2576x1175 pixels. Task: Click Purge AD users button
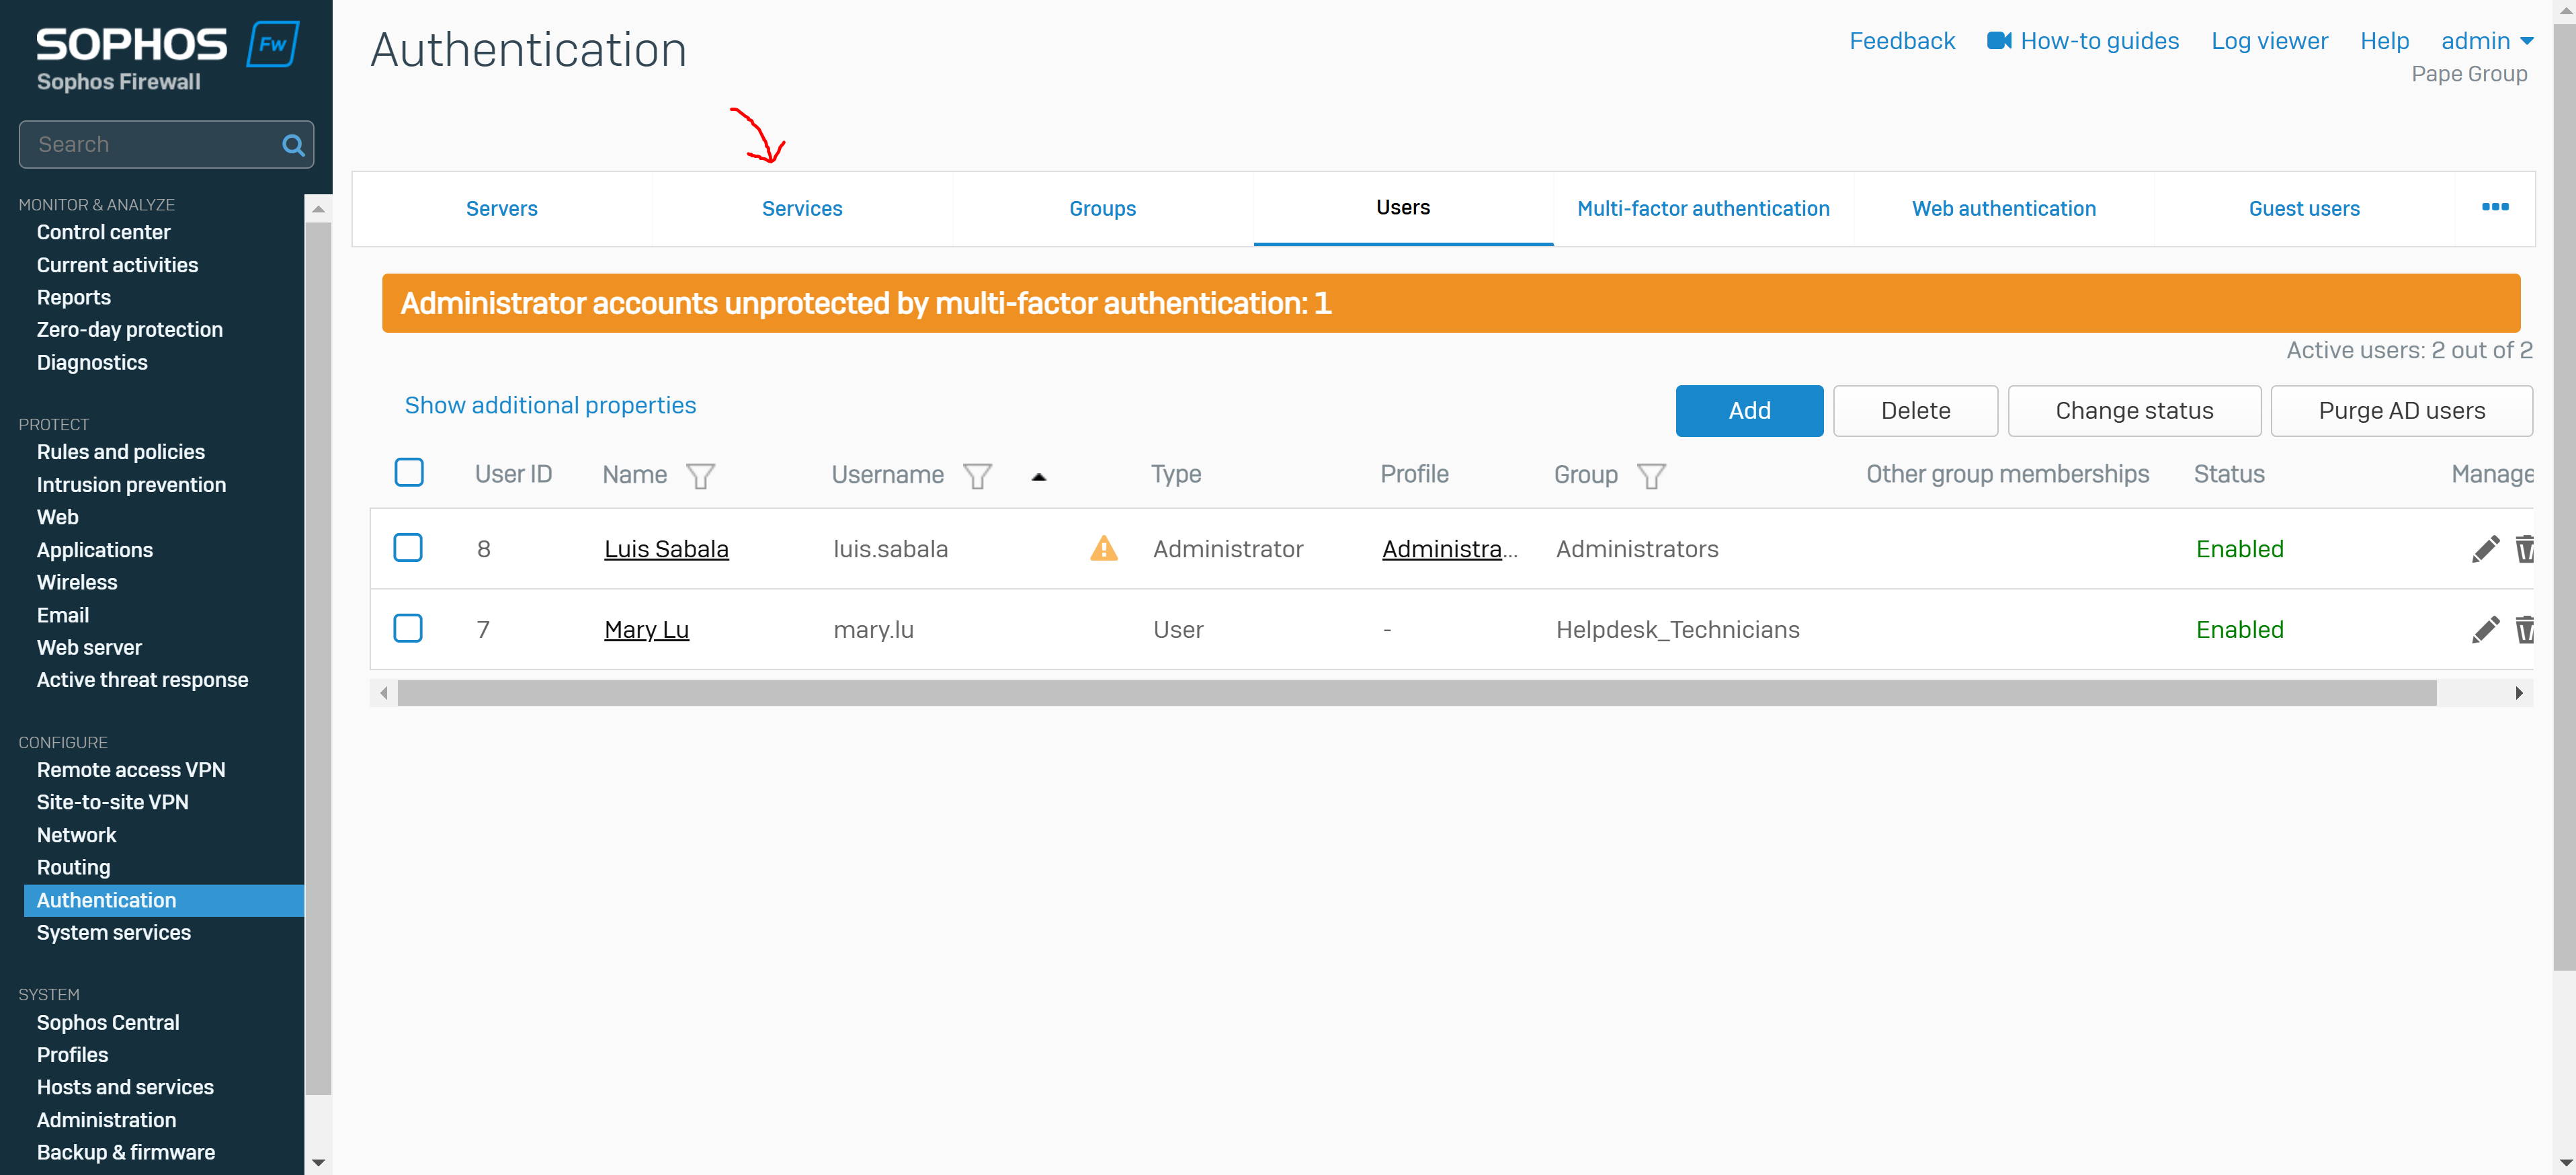[2401, 411]
